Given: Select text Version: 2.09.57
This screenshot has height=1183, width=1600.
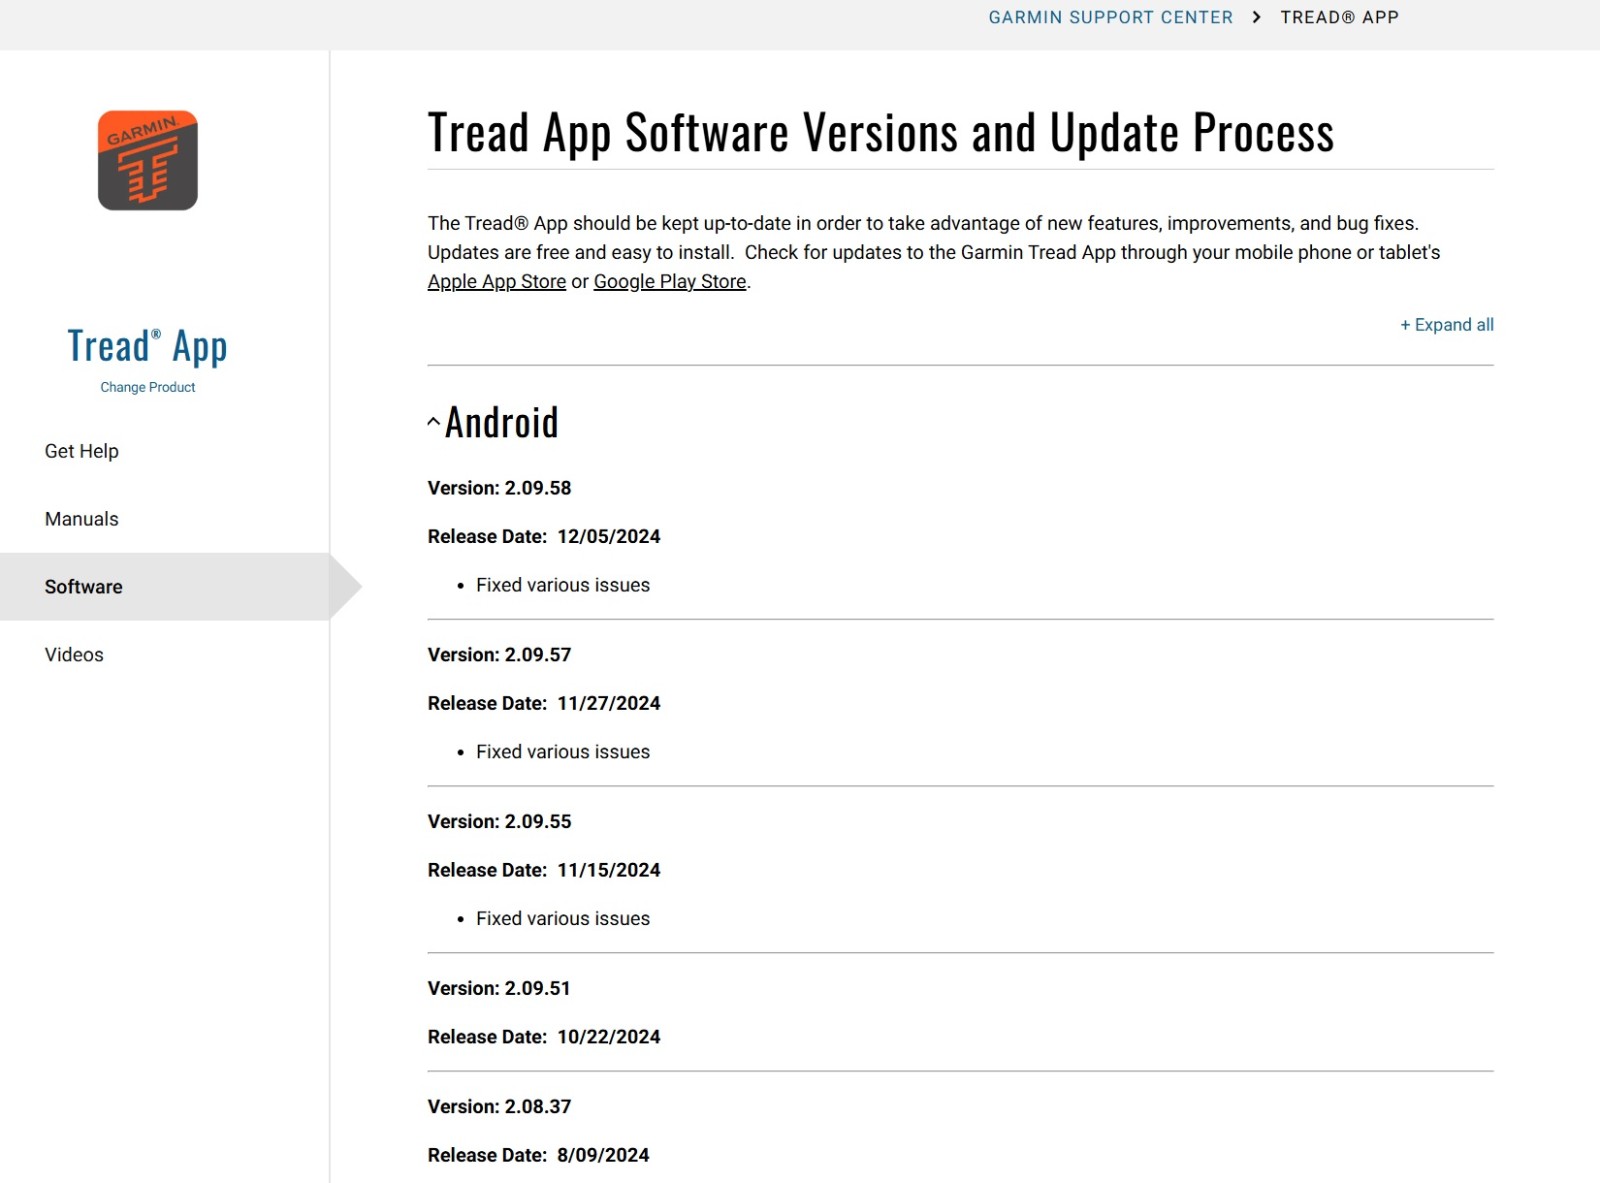Looking at the screenshot, I should pos(499,655).
